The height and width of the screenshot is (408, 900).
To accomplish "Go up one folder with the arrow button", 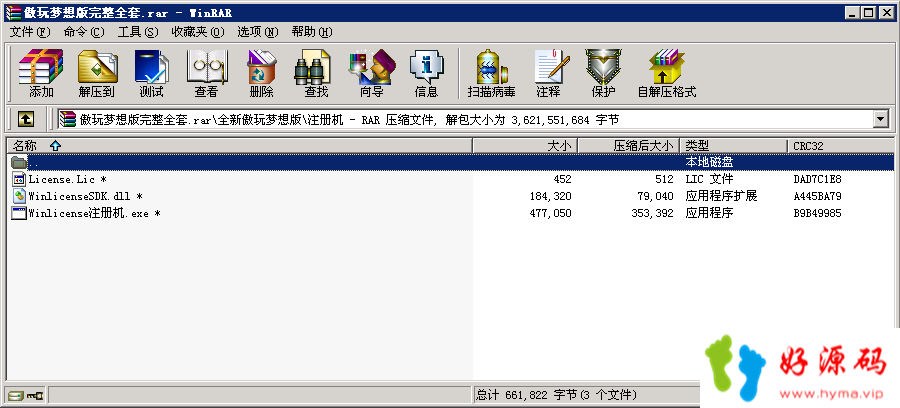I will coord(26,119).
